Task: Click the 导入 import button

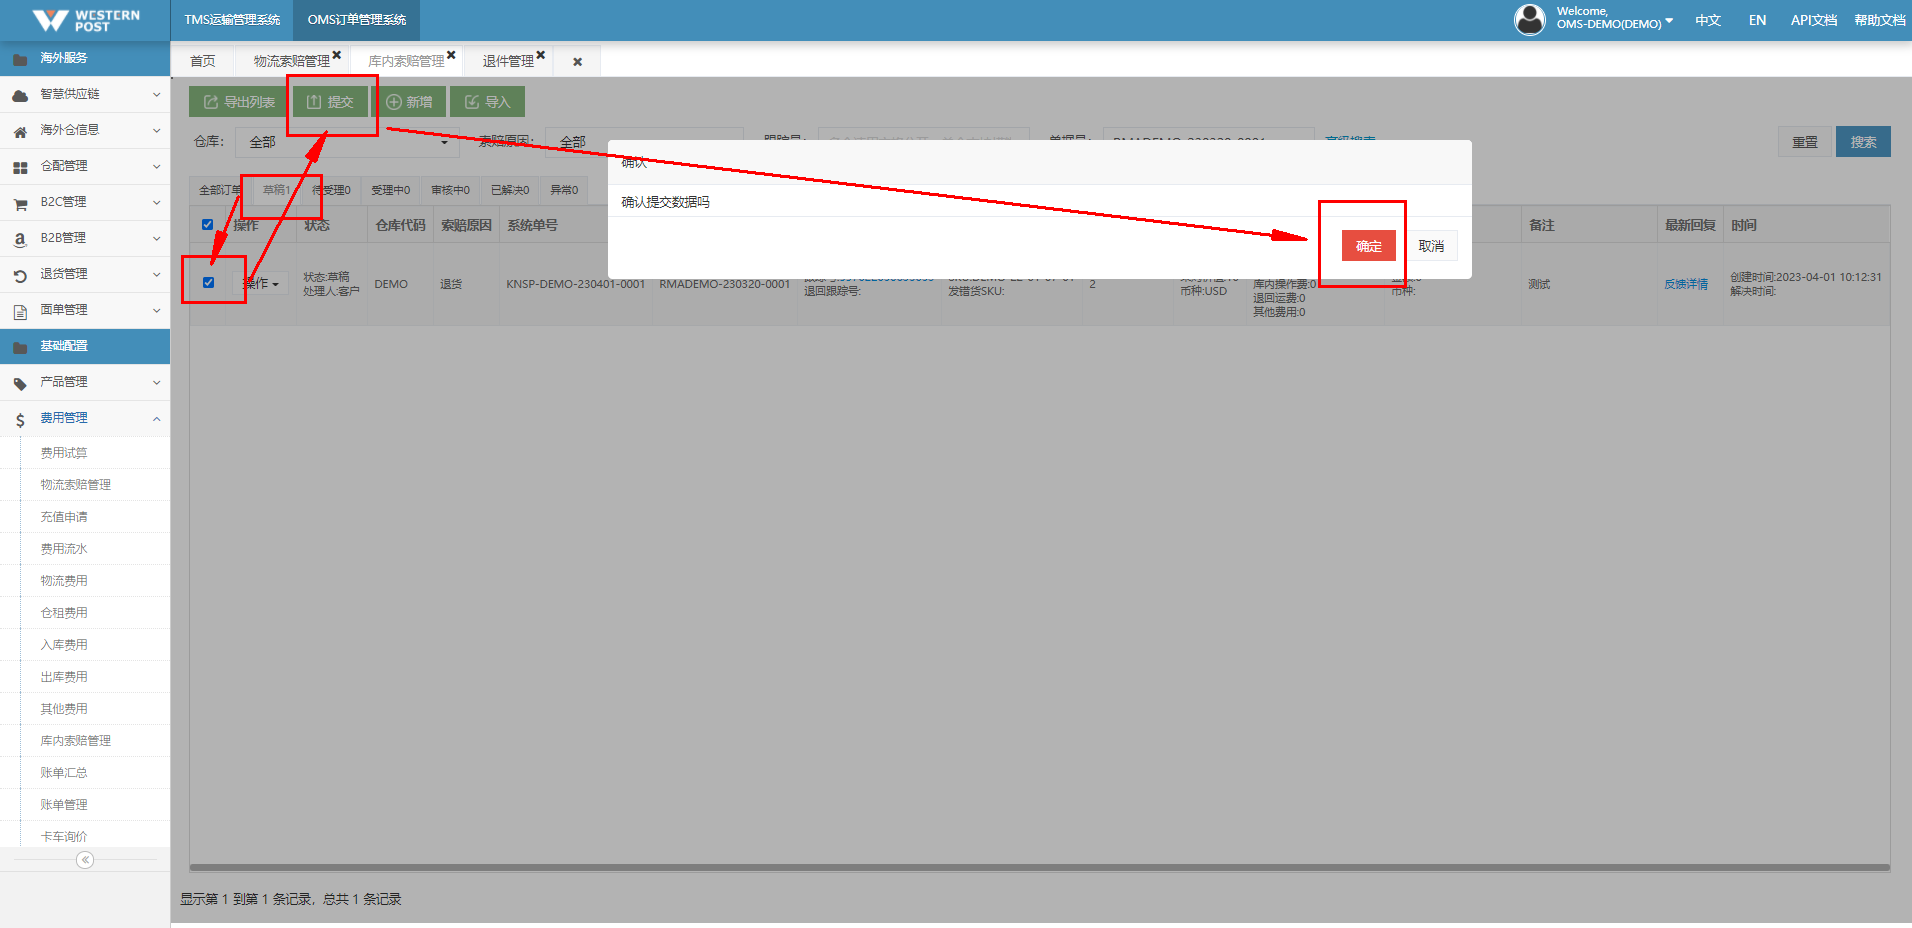Action: (x=487, y=102)
